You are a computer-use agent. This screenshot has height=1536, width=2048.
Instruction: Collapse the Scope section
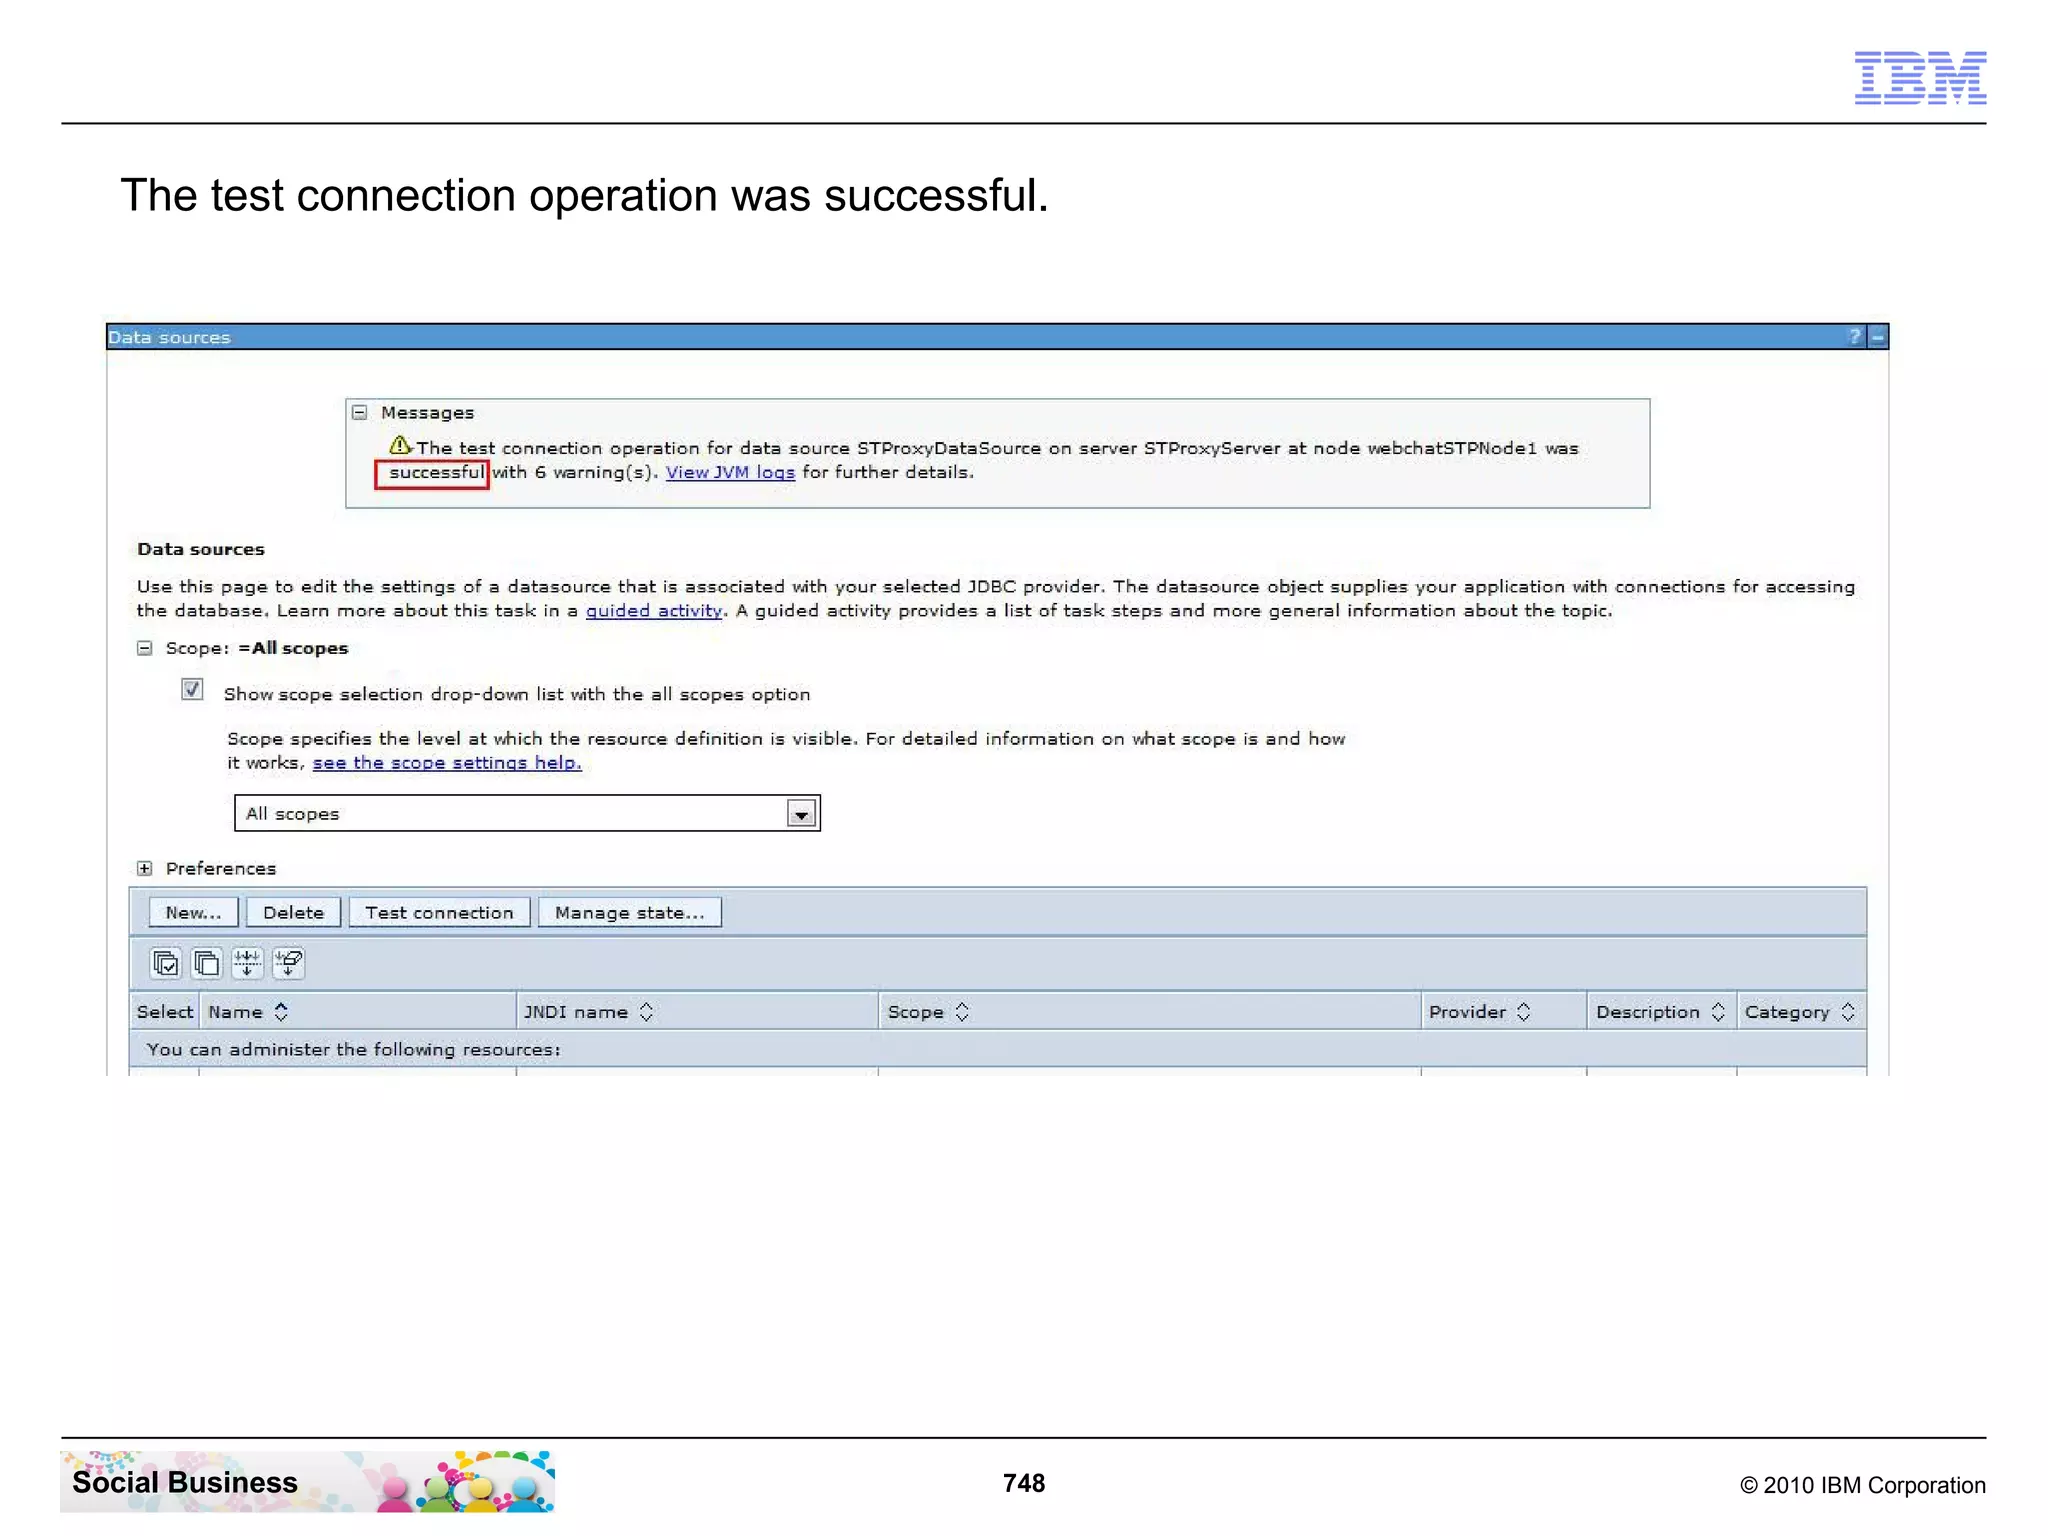pyautogui.click(x=145, y=648)
